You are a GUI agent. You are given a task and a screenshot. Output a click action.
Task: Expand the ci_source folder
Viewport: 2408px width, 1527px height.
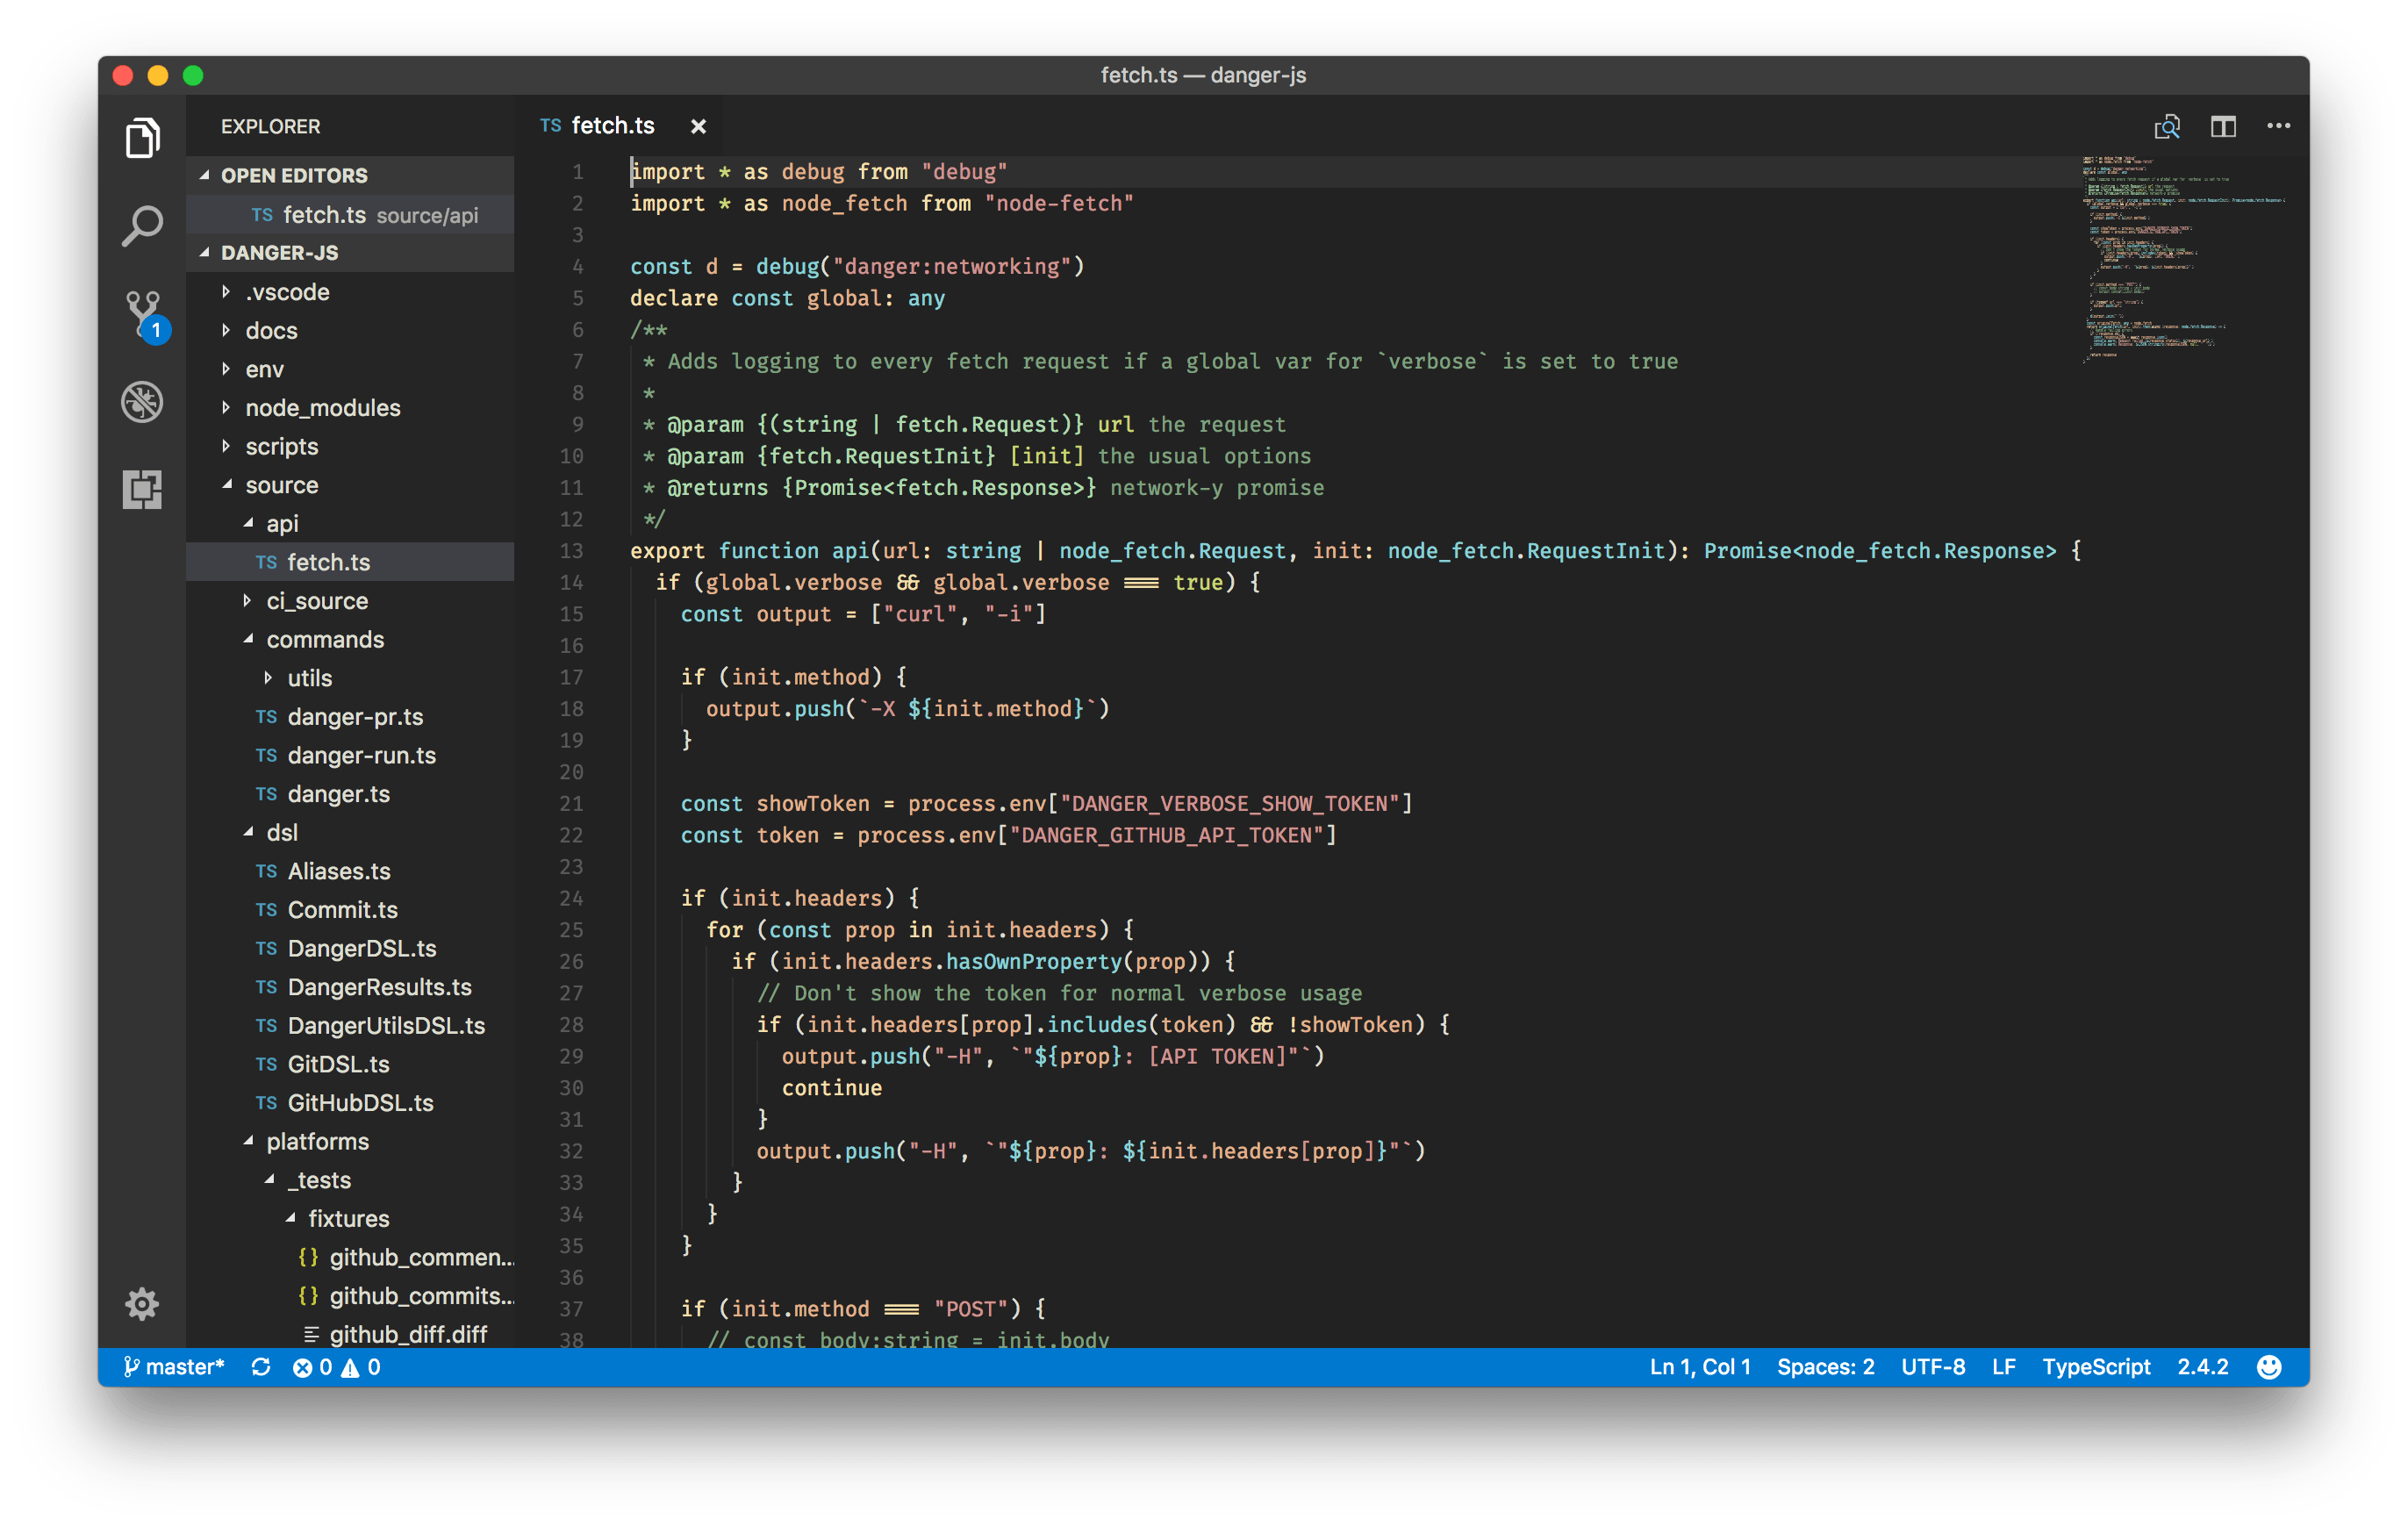316,600
